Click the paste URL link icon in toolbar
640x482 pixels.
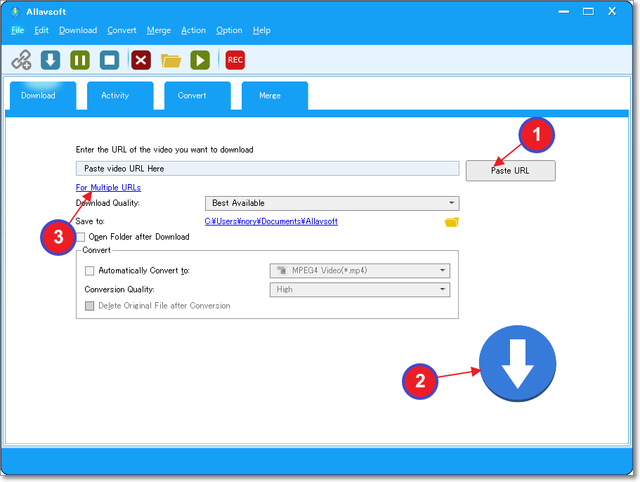point(21,60)
